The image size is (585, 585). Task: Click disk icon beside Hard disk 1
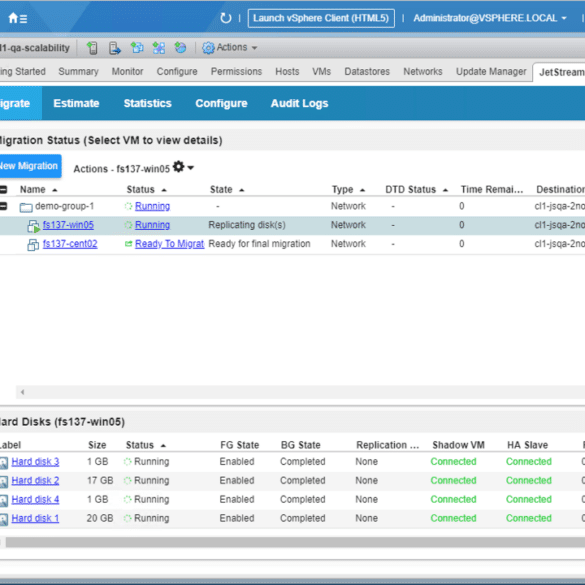pyautogui.click(x=4, y=519)
